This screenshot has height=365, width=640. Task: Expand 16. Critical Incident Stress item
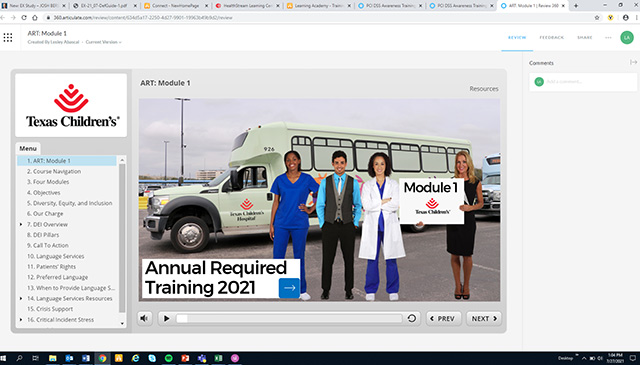[x=21, y=320]
